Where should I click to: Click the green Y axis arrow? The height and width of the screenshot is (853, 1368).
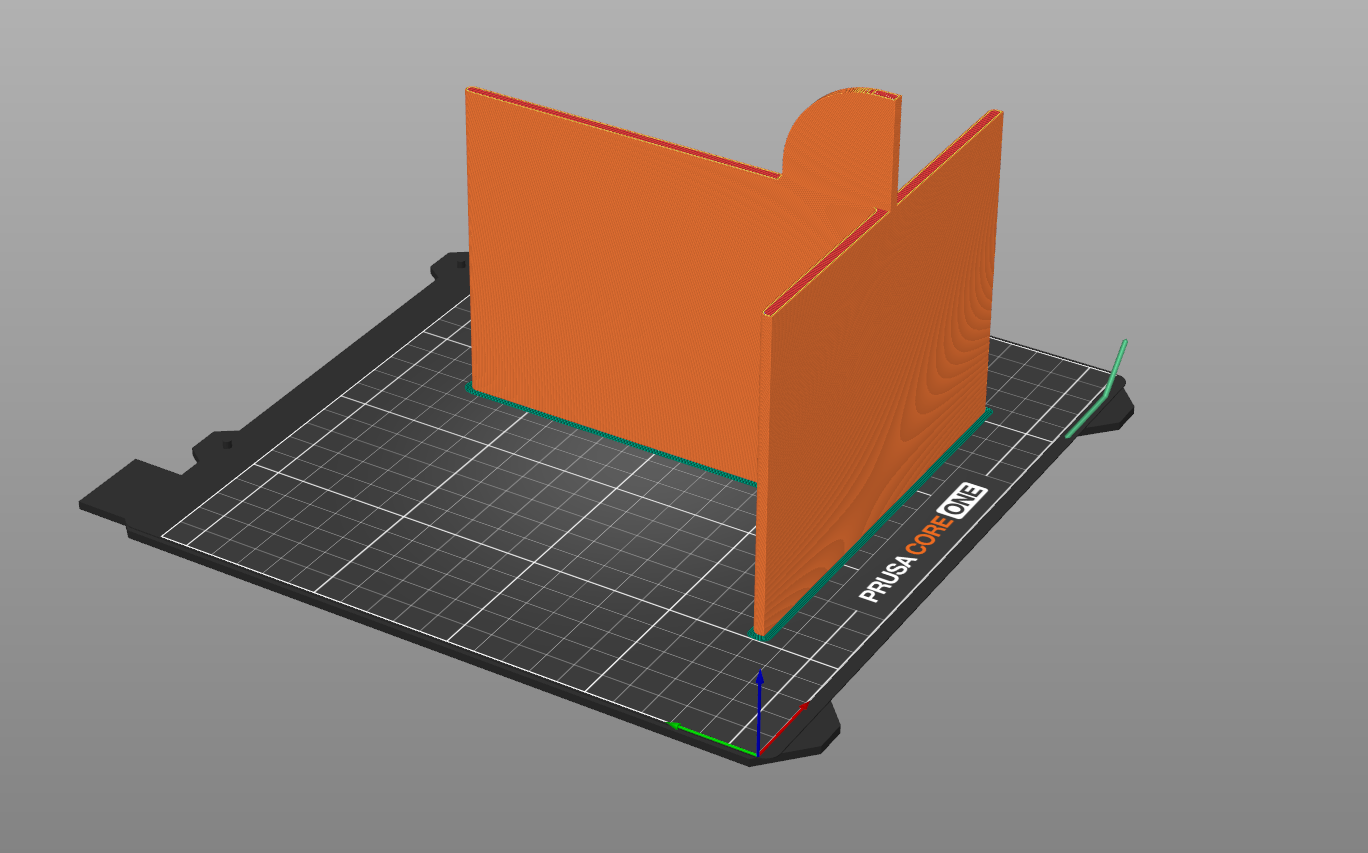click(712, 738)
